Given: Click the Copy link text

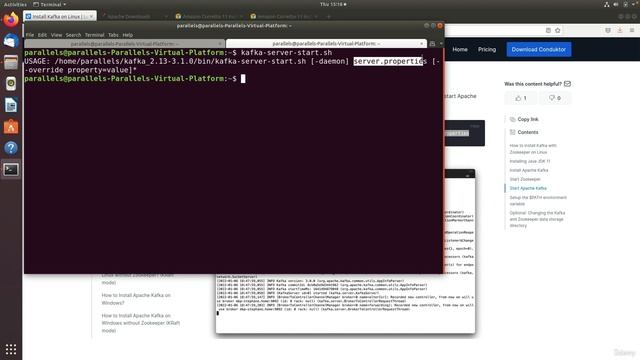Looking at the screenshot, I should point(528,119).
